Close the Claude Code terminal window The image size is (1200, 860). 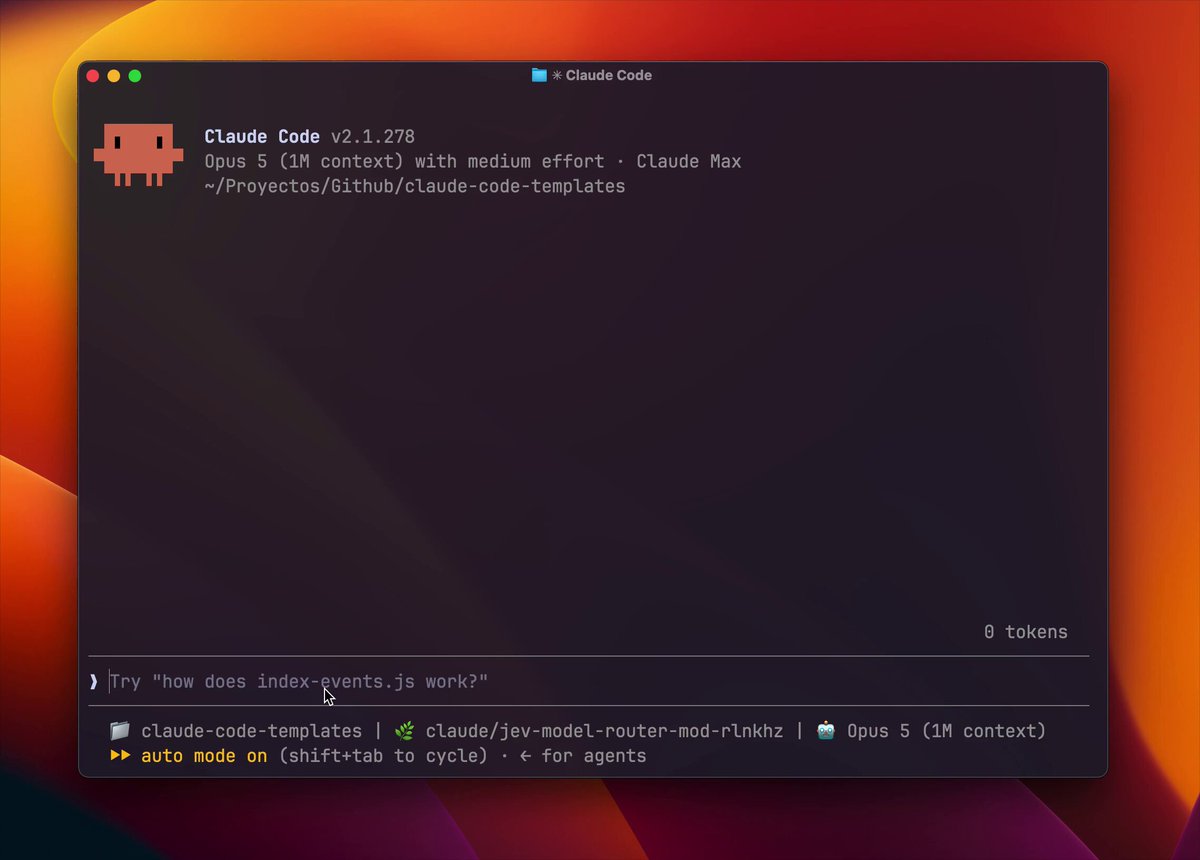click(x=93, y=76)
